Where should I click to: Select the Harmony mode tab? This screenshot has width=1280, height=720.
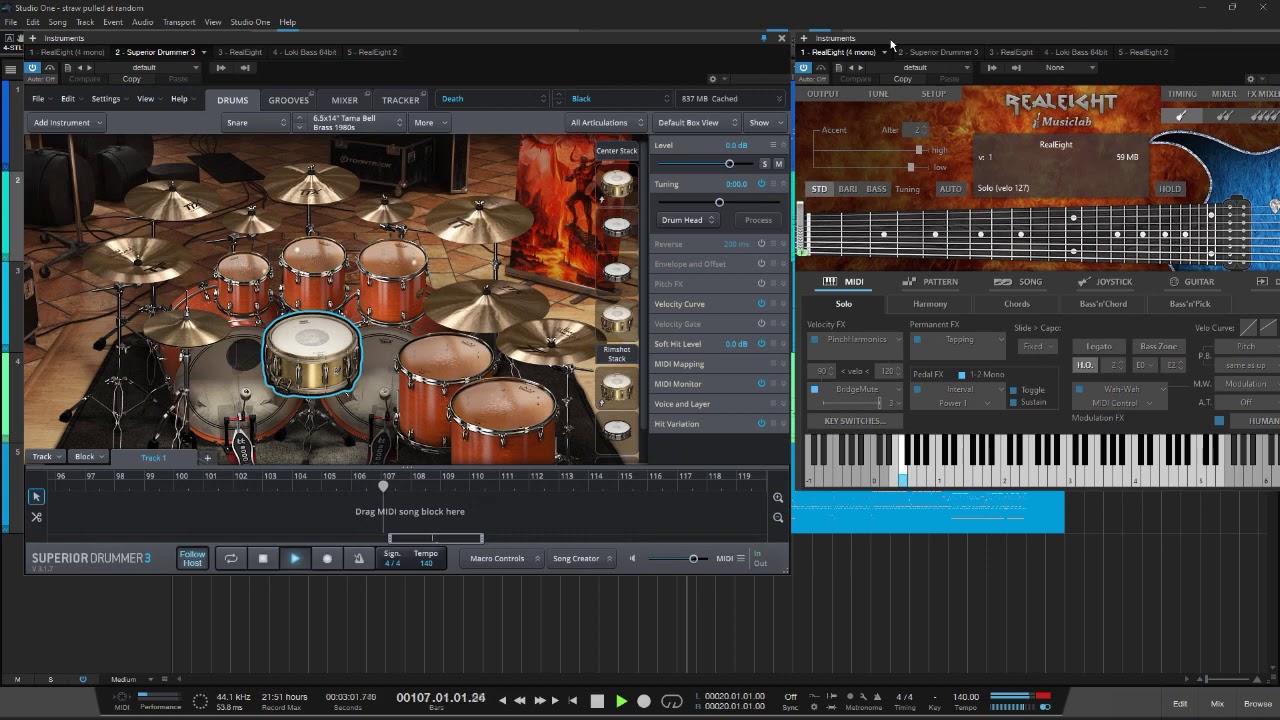[930, 304]
